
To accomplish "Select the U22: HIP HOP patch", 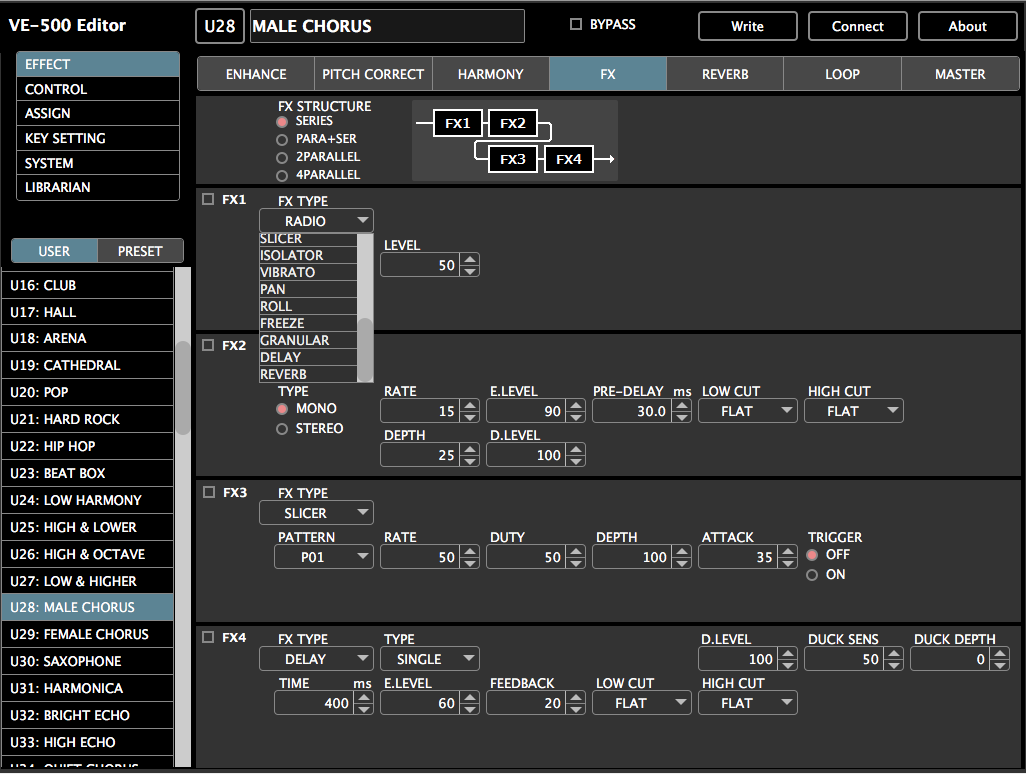I will click(87, 446).
